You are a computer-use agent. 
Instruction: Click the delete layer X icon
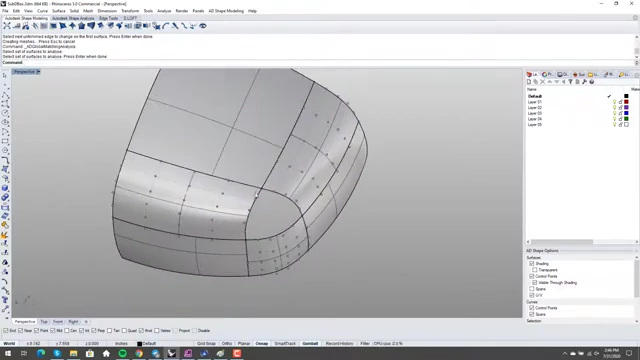click(x=542, y=82)
